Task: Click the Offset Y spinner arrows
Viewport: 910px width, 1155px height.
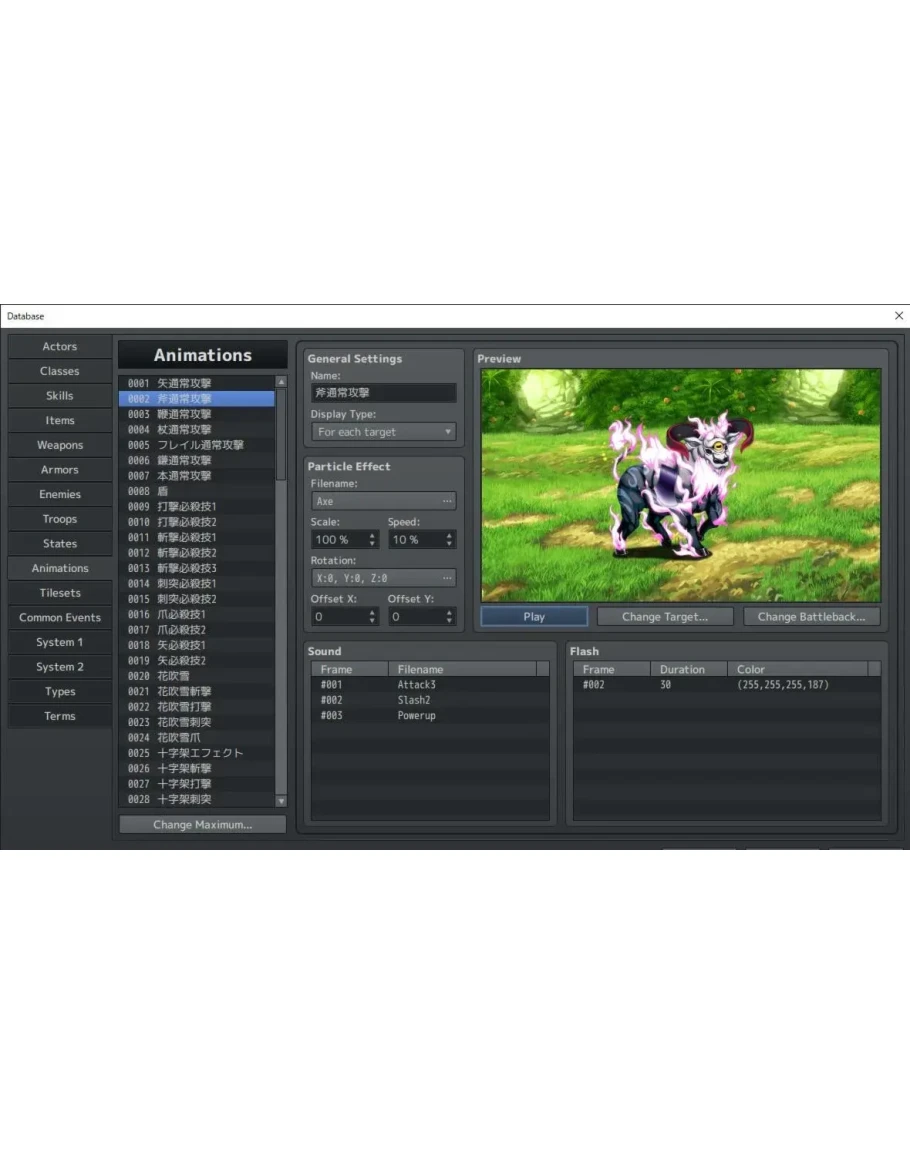Action: (449, 617)
